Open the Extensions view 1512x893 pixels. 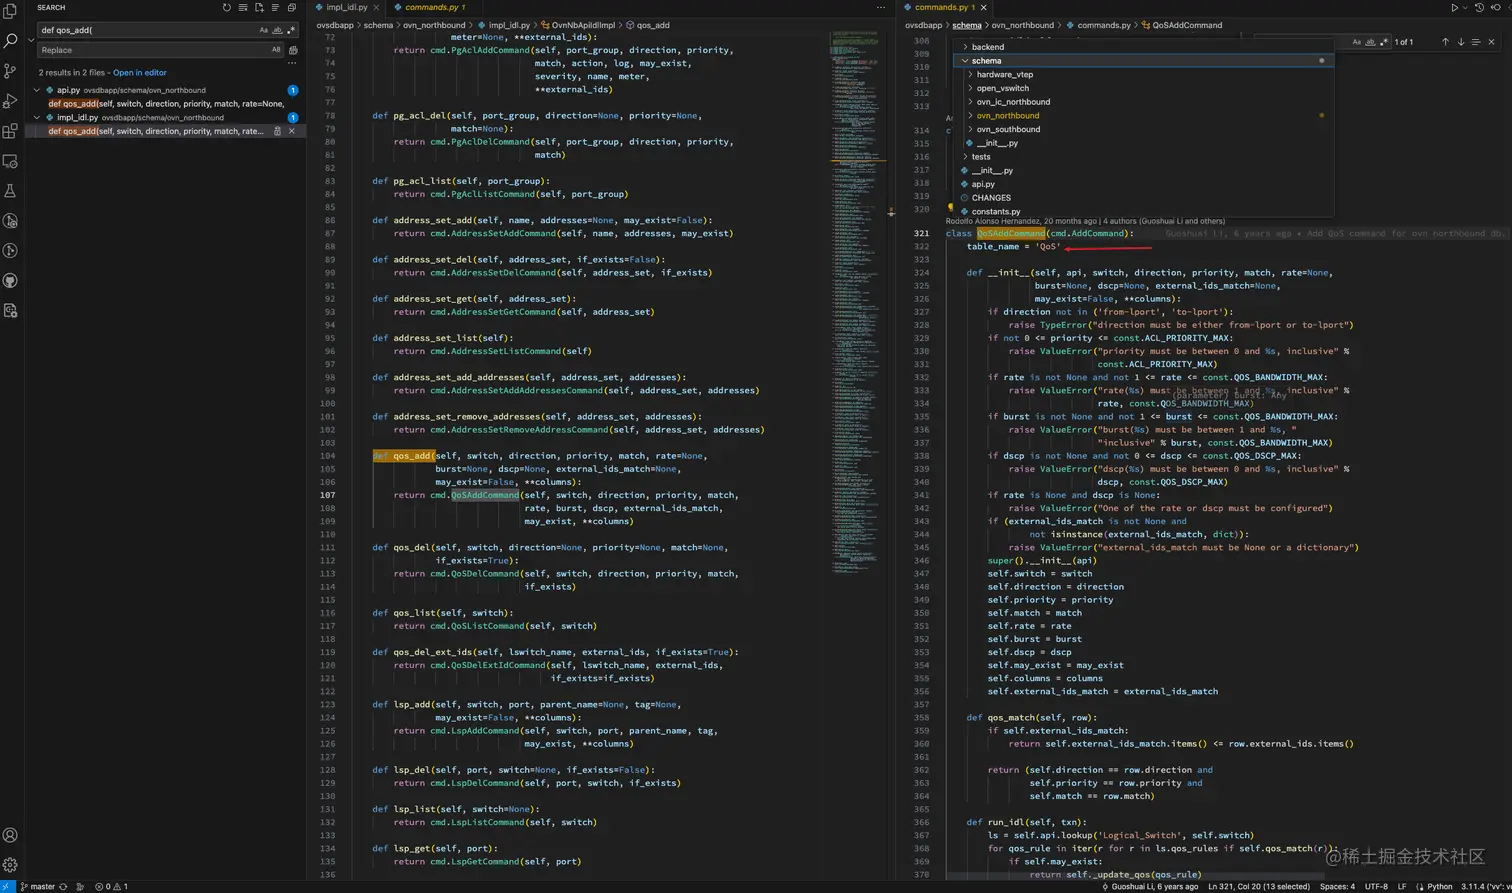[11, 131]
